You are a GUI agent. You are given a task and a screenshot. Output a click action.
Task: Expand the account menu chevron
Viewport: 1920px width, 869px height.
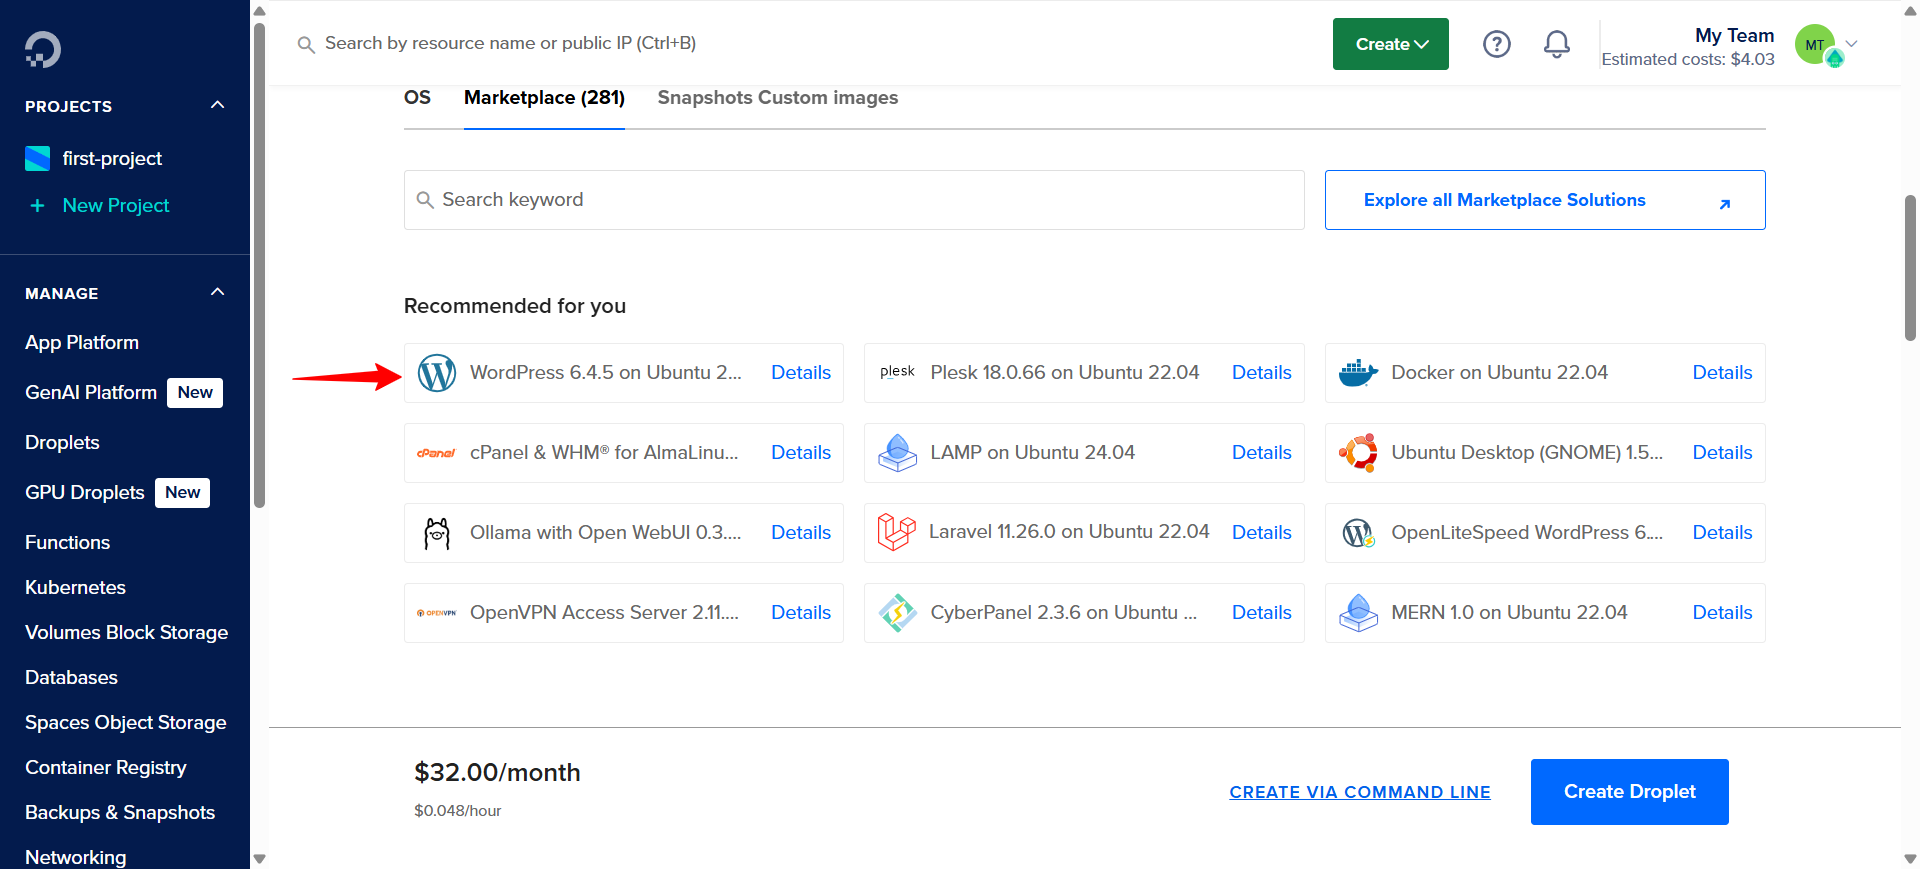(1851, 44)
